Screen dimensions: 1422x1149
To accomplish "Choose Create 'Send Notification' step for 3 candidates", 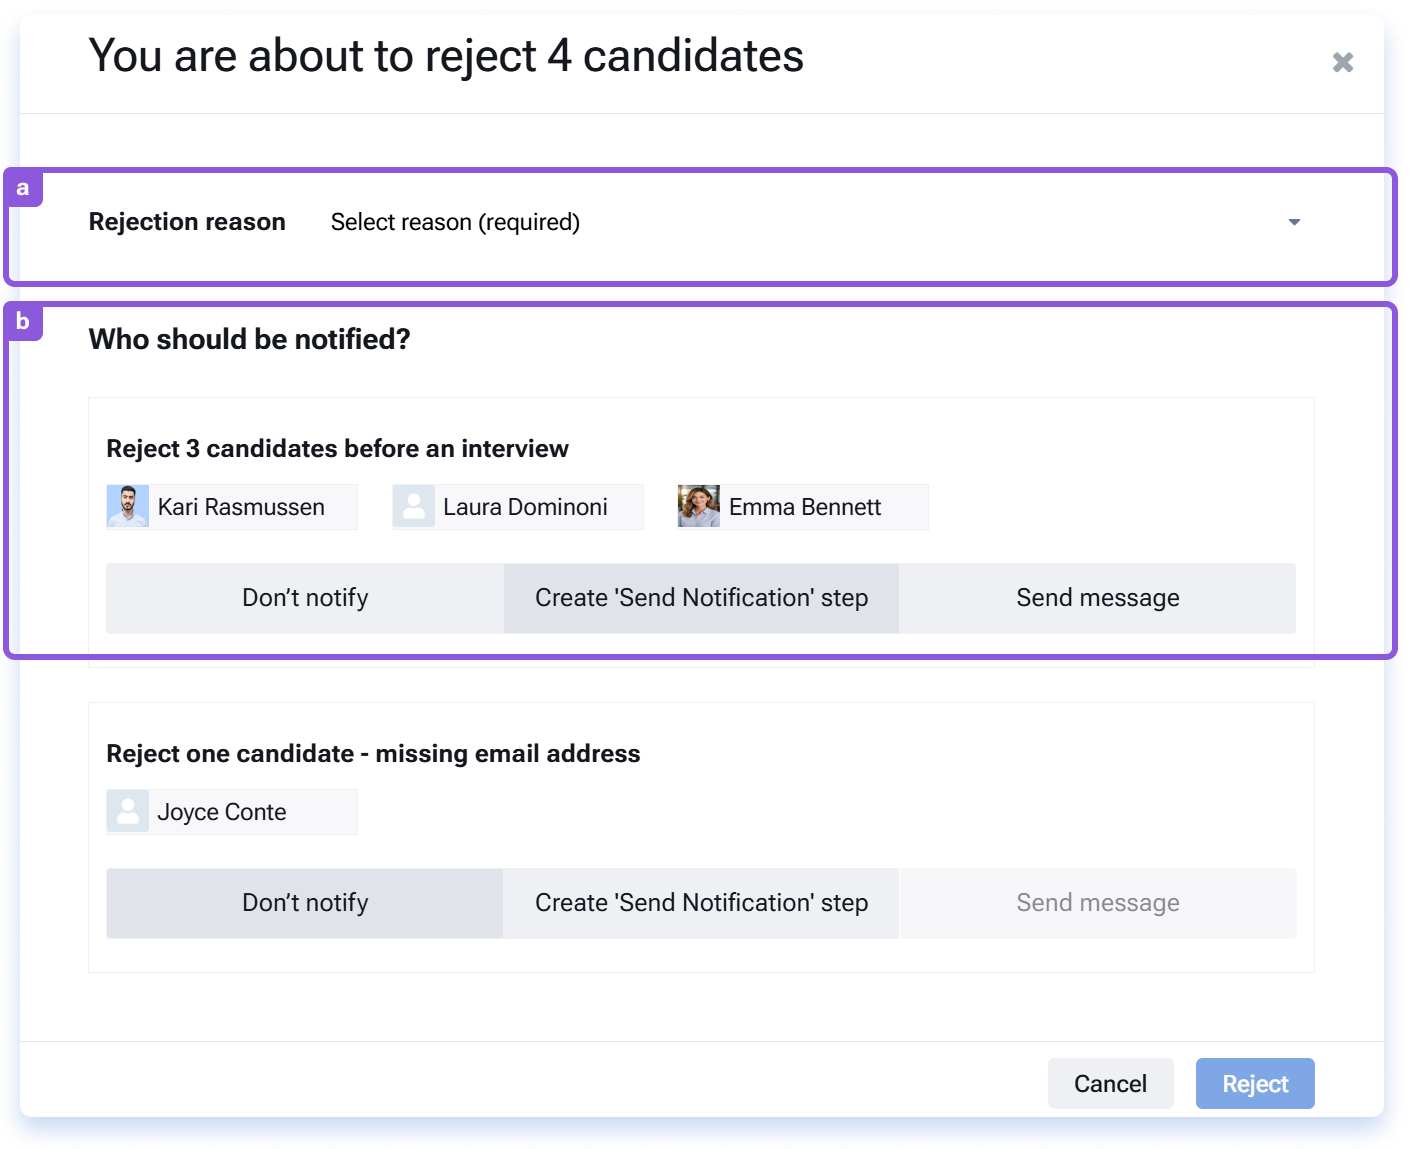I will coord(701,598).
